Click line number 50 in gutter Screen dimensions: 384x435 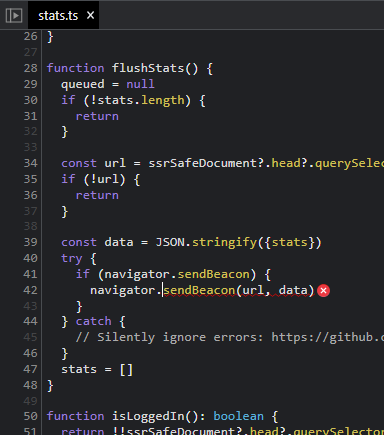(x=30, y=416)
